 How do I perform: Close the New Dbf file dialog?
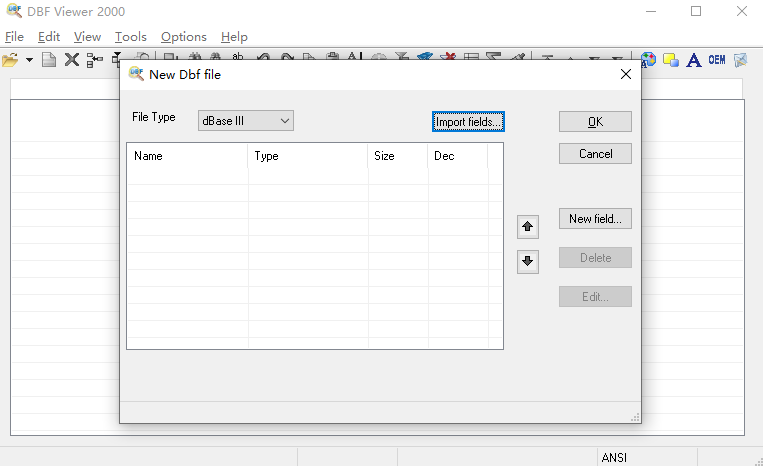626,74
